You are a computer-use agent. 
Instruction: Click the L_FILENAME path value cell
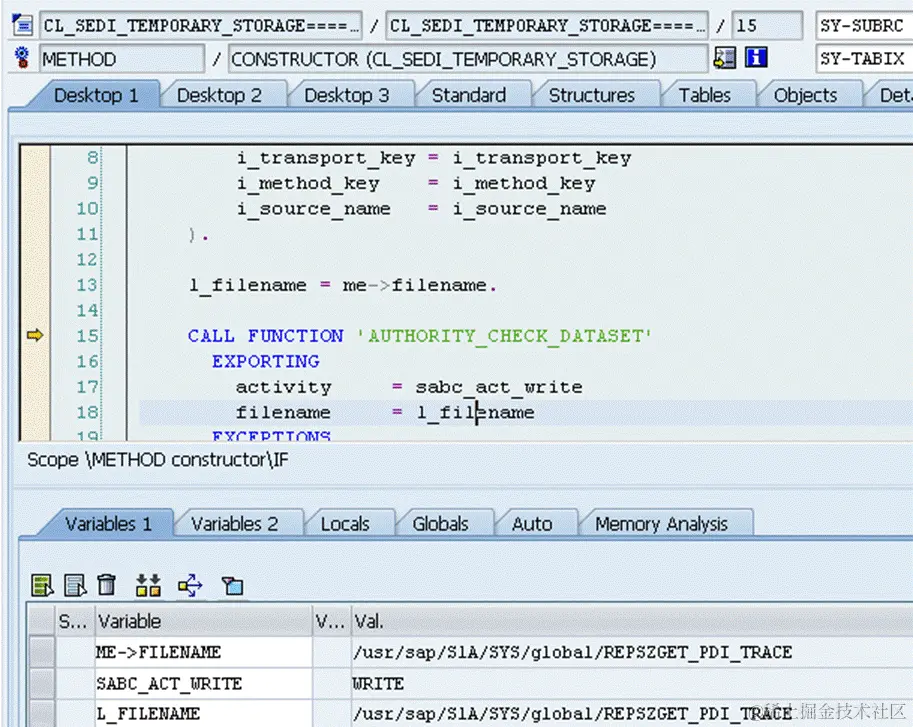click(x=632, y=714)
